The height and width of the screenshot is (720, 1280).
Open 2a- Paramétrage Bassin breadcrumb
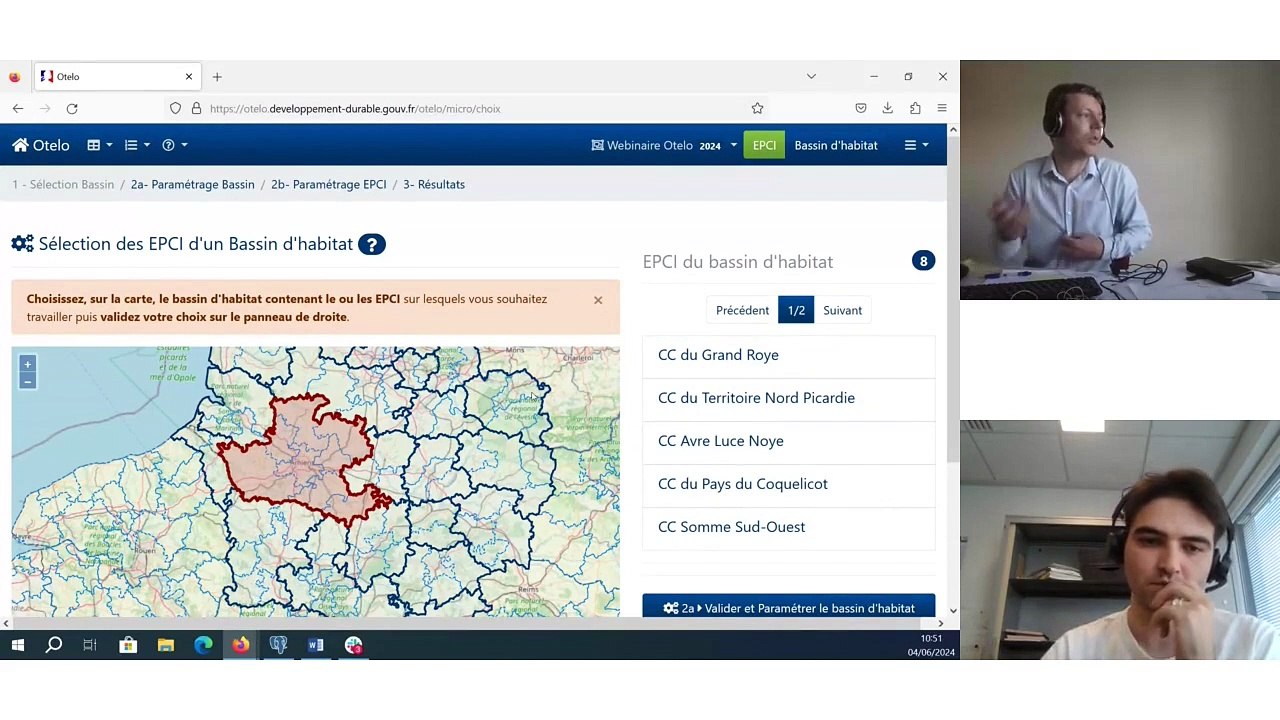pyautogui.click(x=192, y=184)
